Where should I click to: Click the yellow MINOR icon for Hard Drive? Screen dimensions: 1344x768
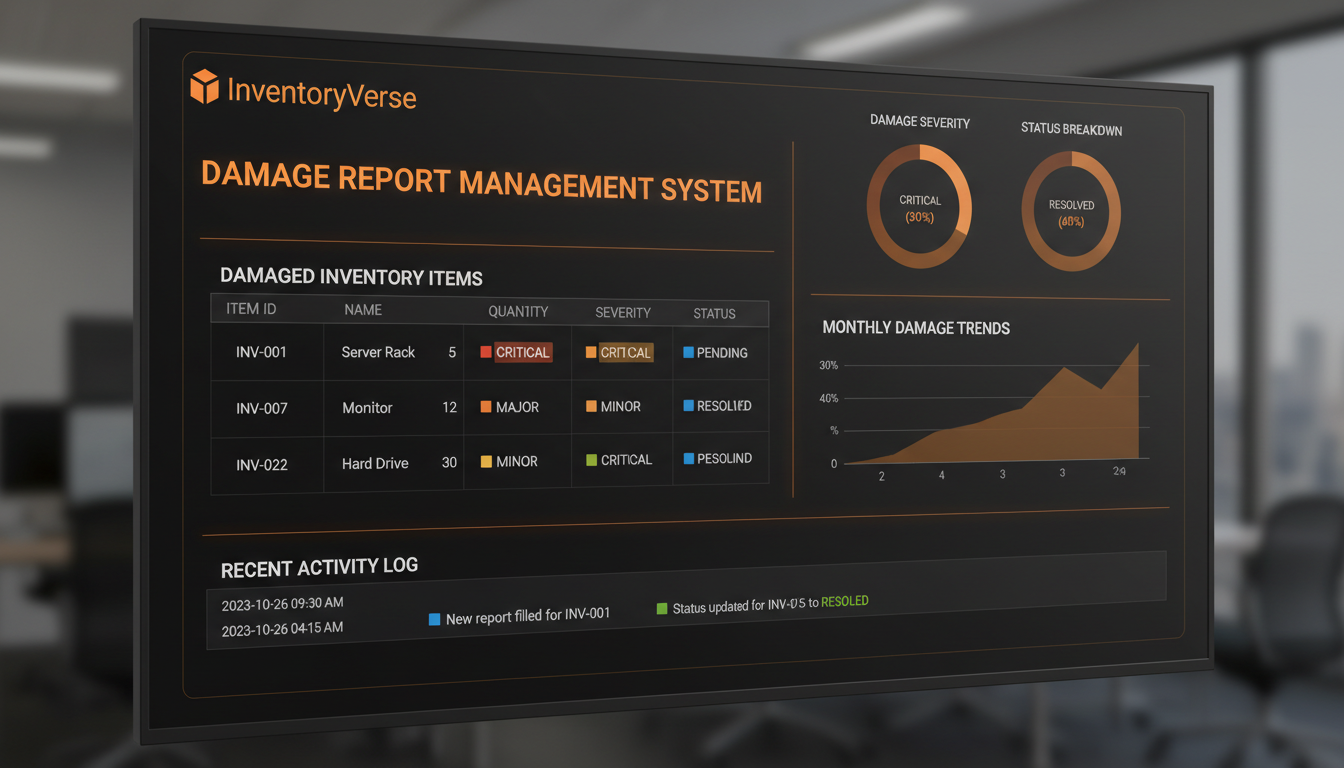coord(487,459)
